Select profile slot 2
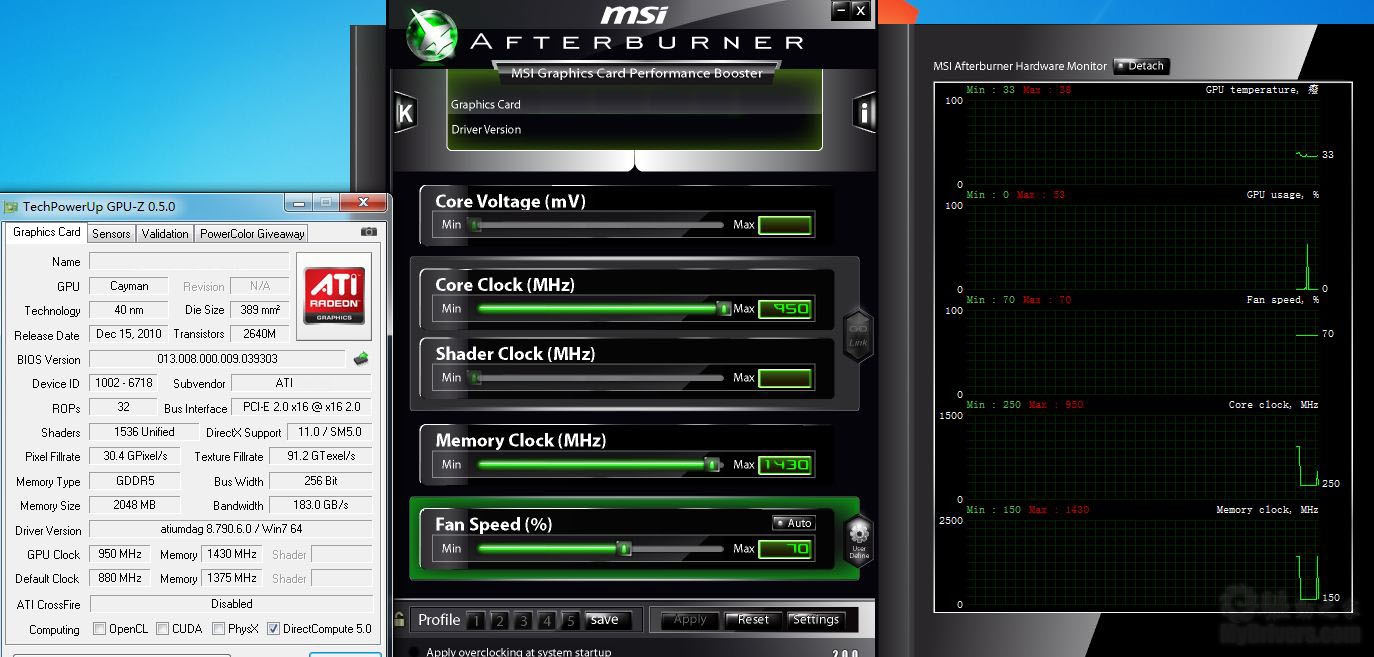The width and height of the screenshot is (1374, 657). click(500, 621)
